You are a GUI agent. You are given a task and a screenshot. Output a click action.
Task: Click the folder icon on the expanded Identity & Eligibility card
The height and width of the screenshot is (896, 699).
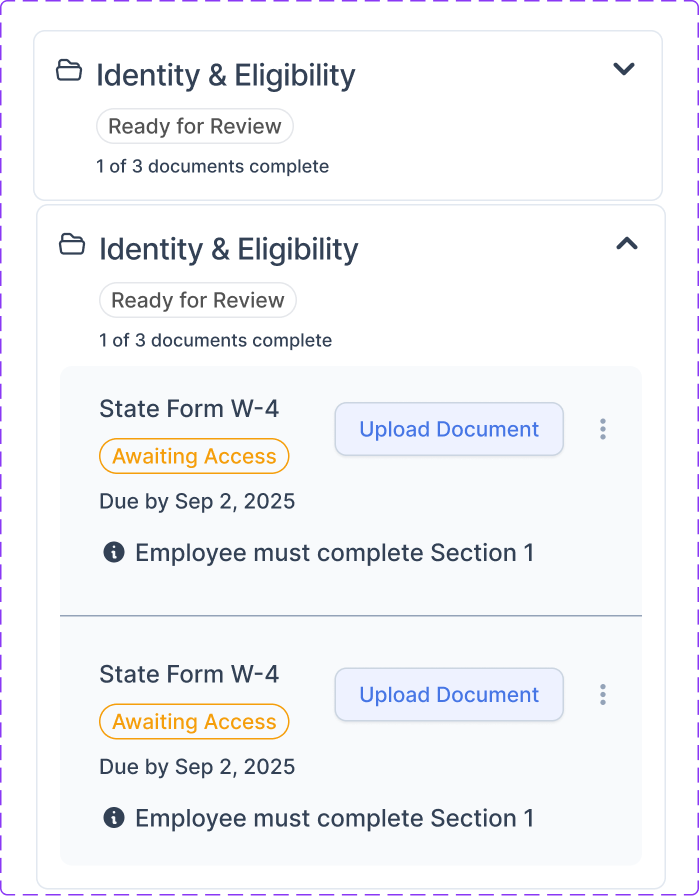(x=72, y=245)
